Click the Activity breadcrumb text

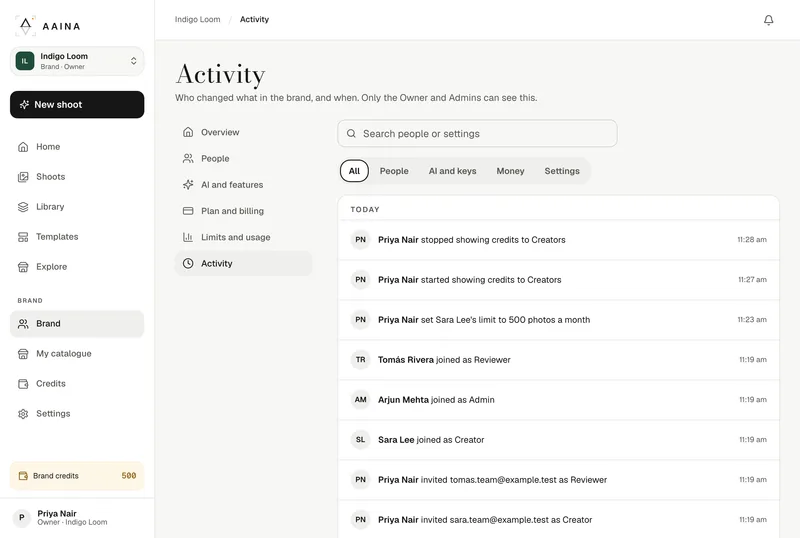pos(254,19)
